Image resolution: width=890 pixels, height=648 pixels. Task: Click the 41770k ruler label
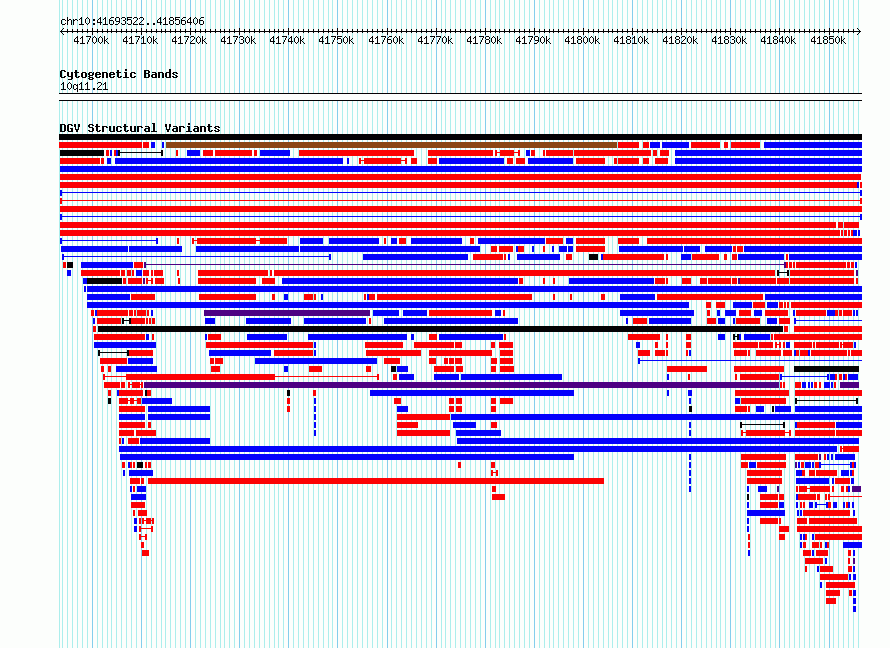[x=435, y=40]
